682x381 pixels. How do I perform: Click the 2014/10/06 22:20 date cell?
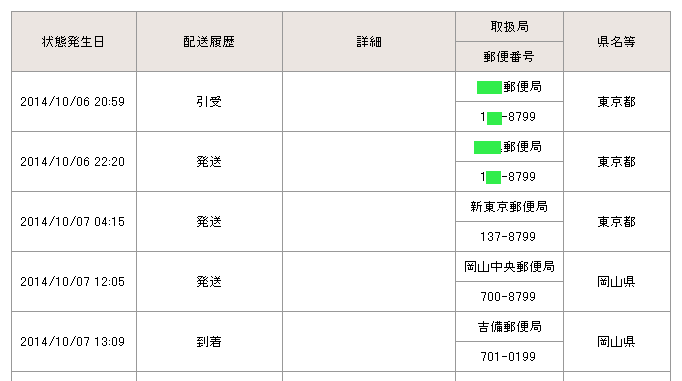(x=74, y=162)
